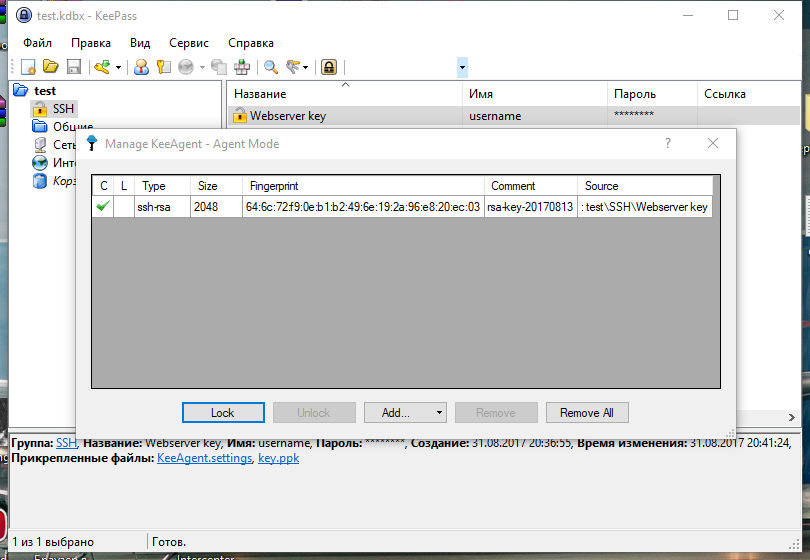Image resolution: width=810 pixels, height=560 pixels.
Task: Select the ssh-rsa key row in list
Action: (400, 207)
